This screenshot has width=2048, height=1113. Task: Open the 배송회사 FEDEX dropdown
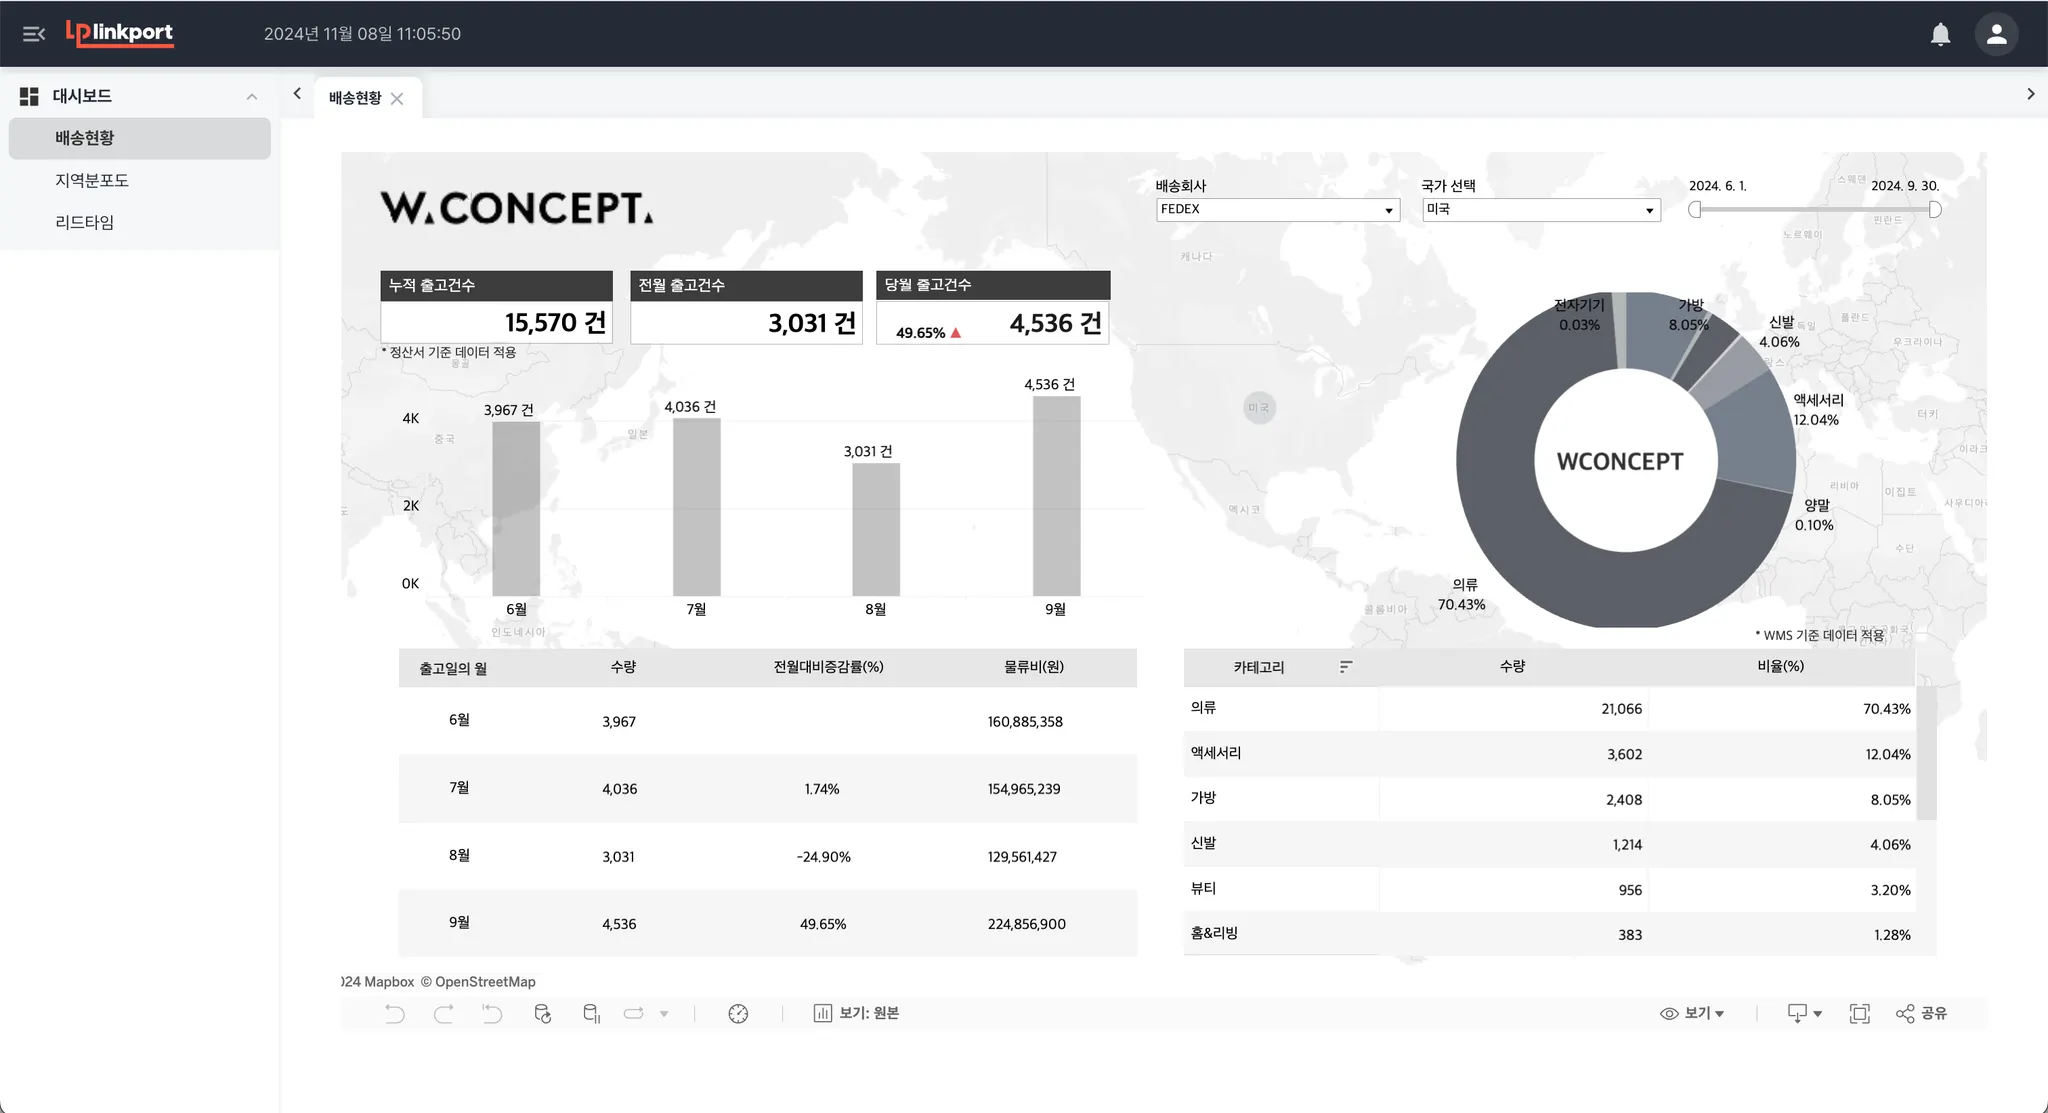1277,210
